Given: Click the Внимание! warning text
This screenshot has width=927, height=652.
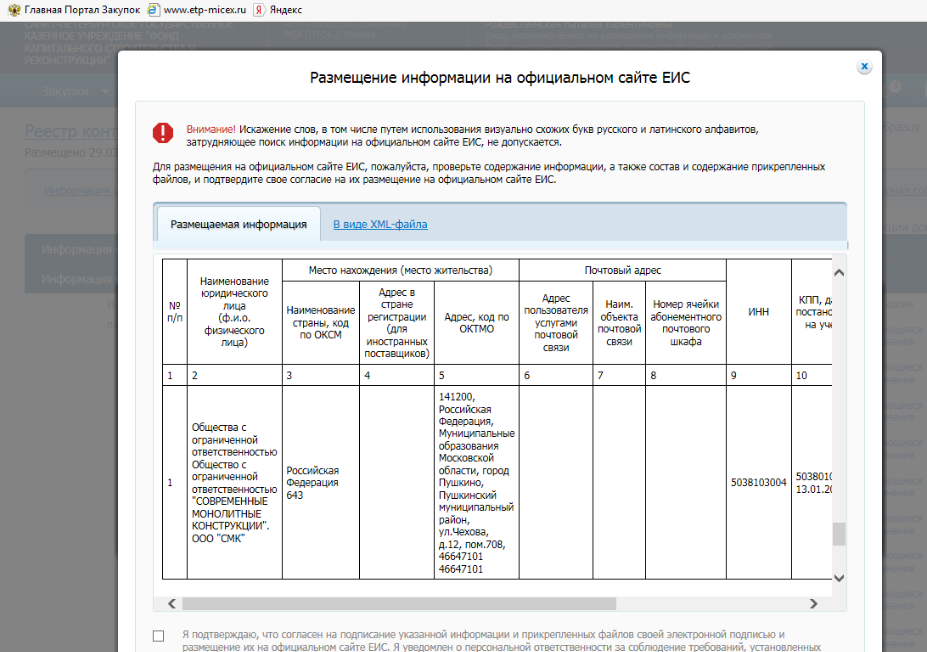Looking at the screenshot, I should click(210, 129).
